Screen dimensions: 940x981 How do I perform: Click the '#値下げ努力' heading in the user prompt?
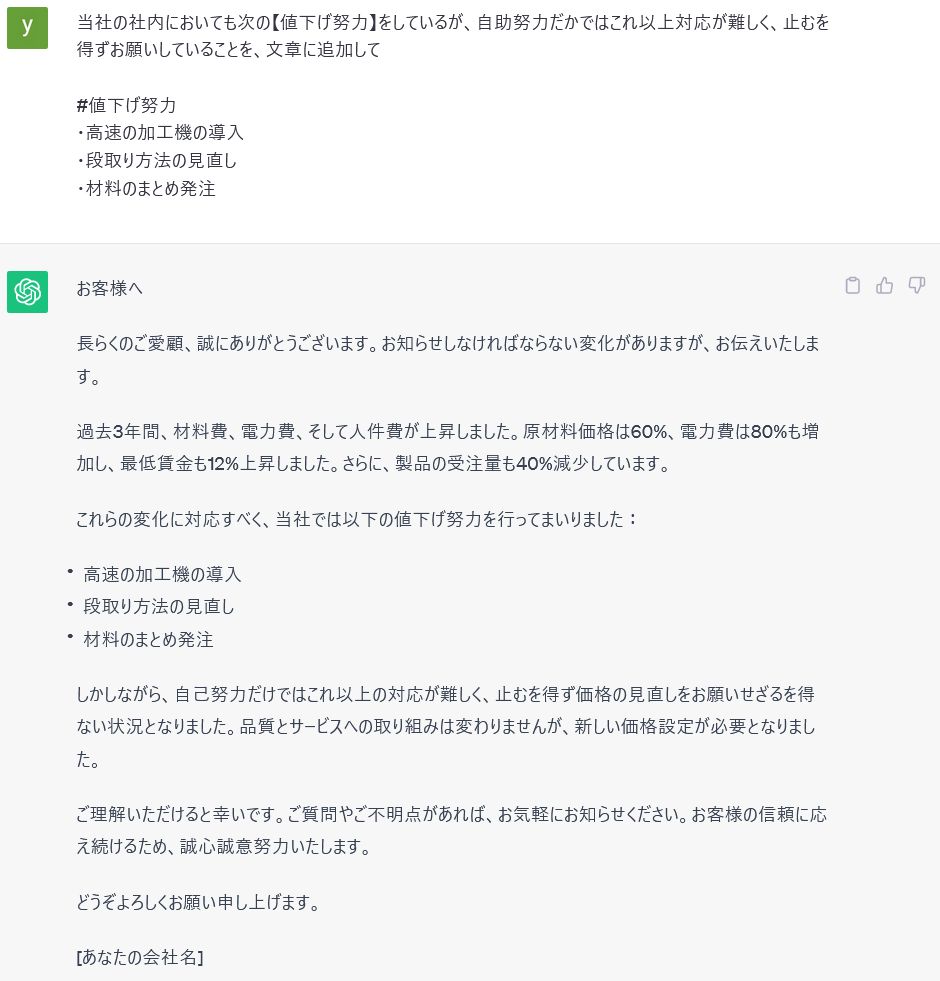pos(126,105)
